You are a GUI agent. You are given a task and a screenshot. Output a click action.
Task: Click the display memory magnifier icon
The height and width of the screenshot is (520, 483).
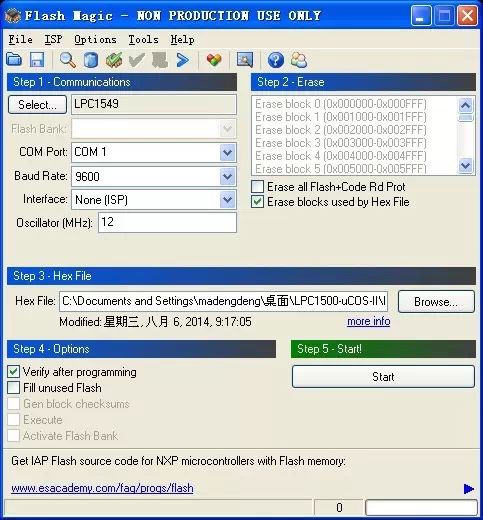[245, 60]
